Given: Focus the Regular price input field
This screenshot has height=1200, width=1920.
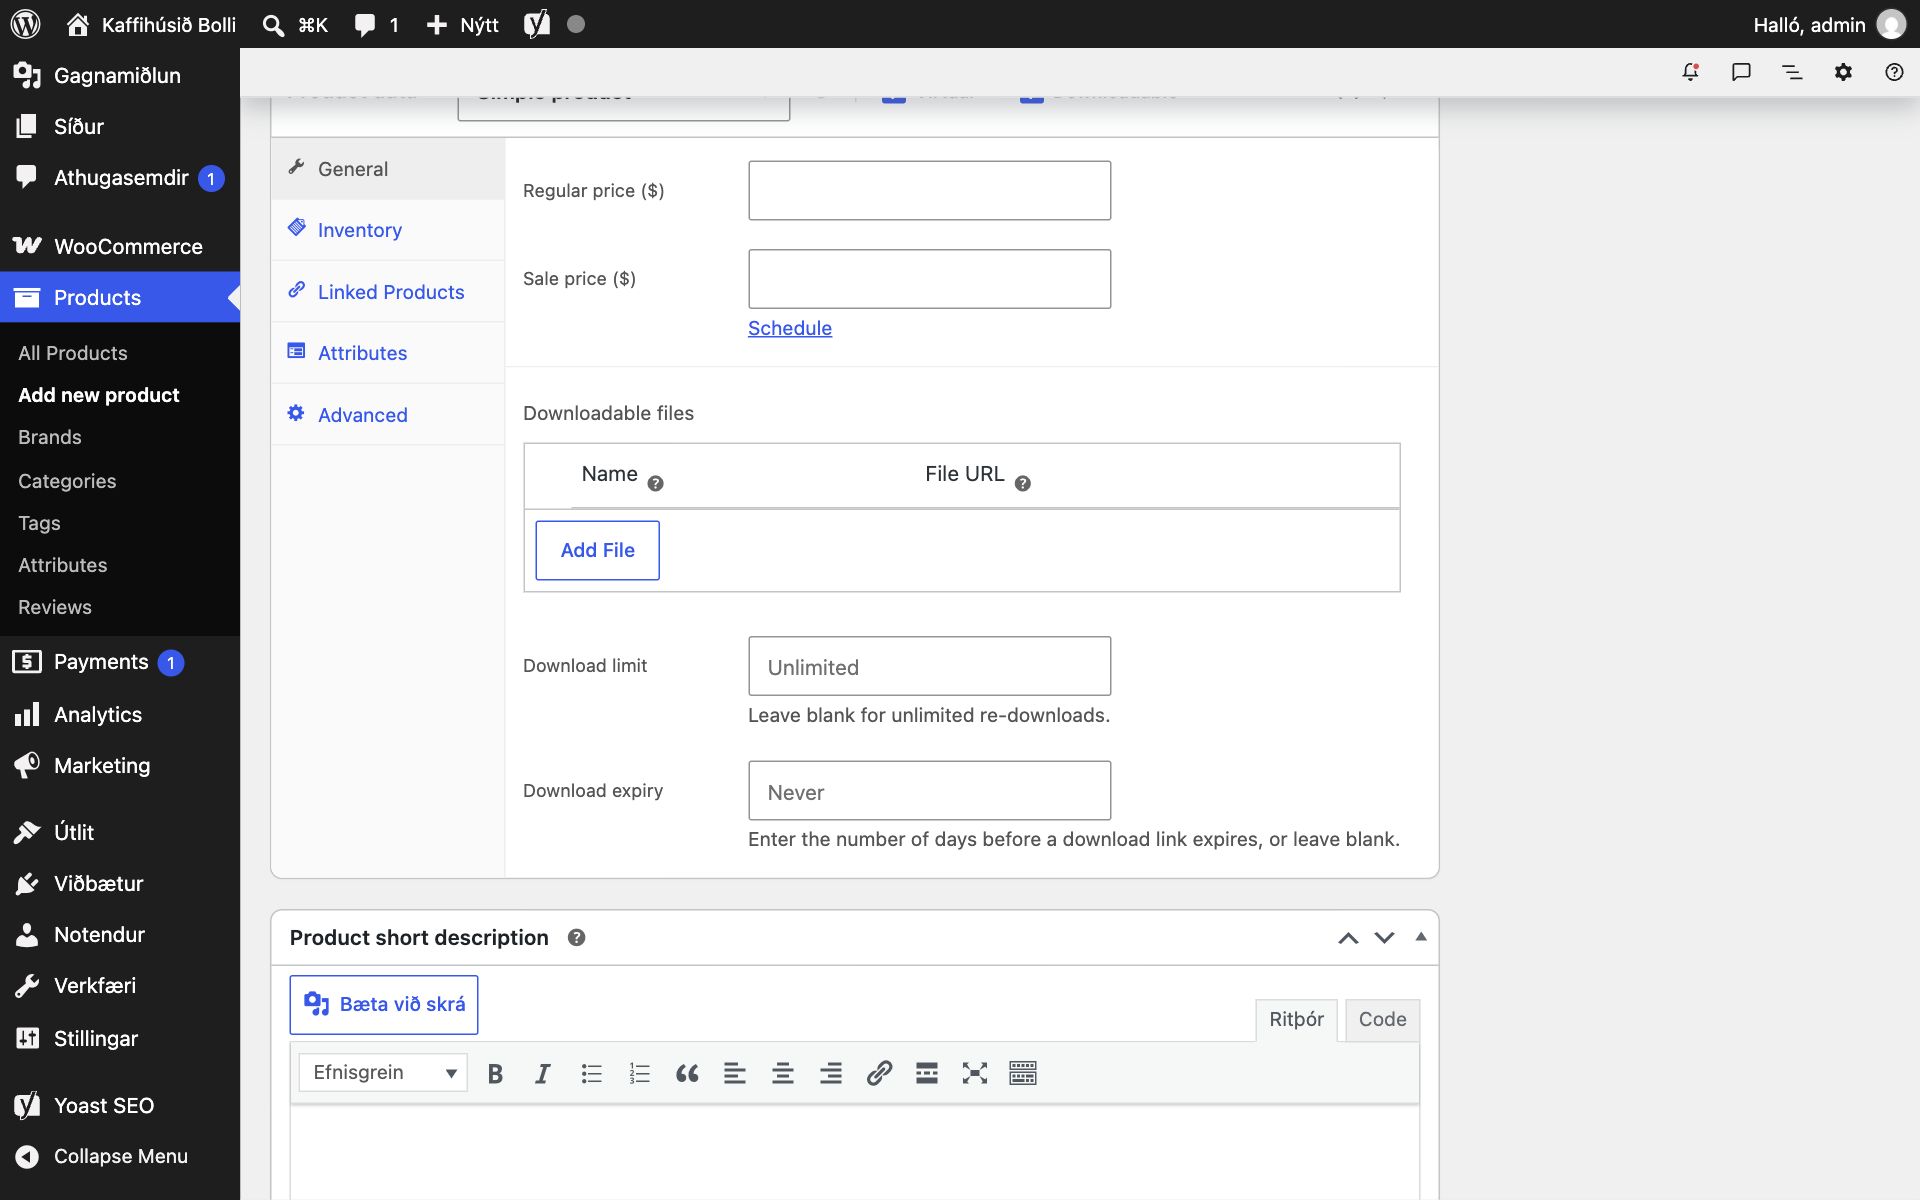Looking at the screenshot, I should (x=929, y=190).
